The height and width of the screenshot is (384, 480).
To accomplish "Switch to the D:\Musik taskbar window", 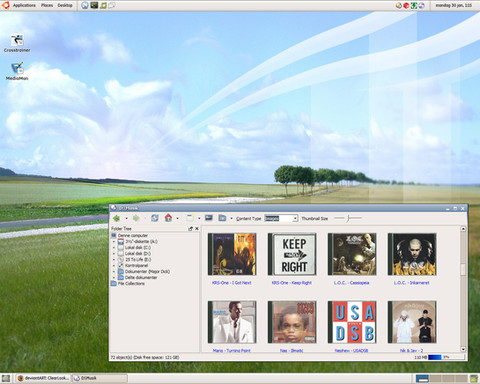I will tap(100, 378).
